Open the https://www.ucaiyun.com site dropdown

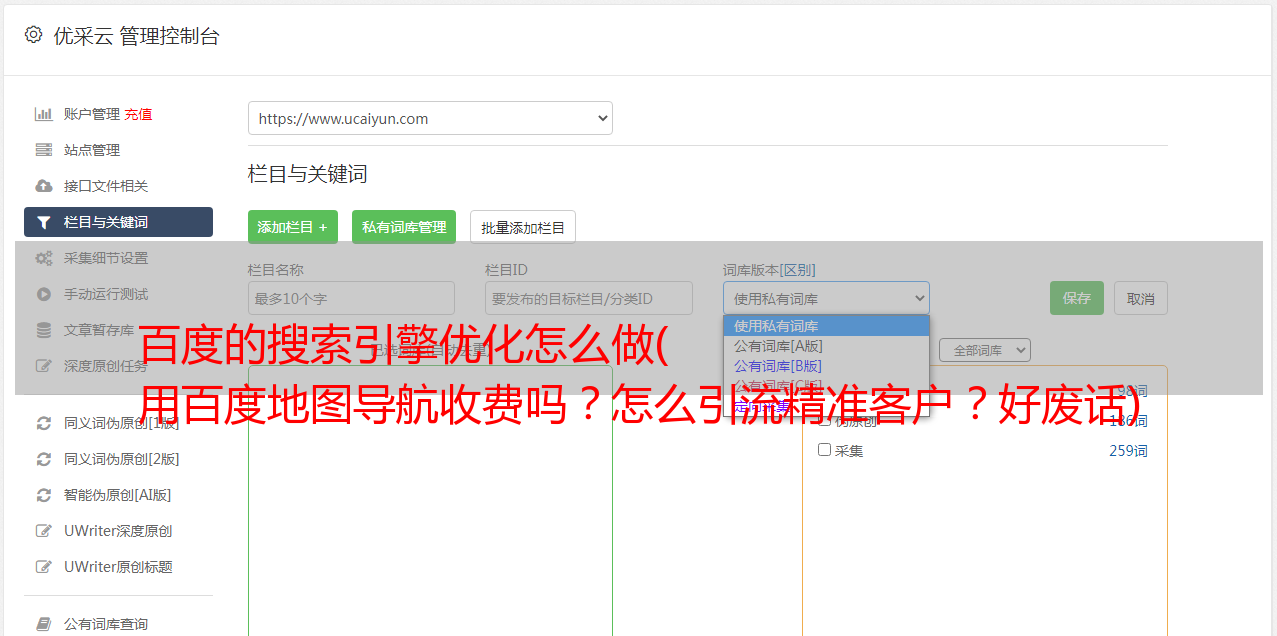(x=430, y=118)
